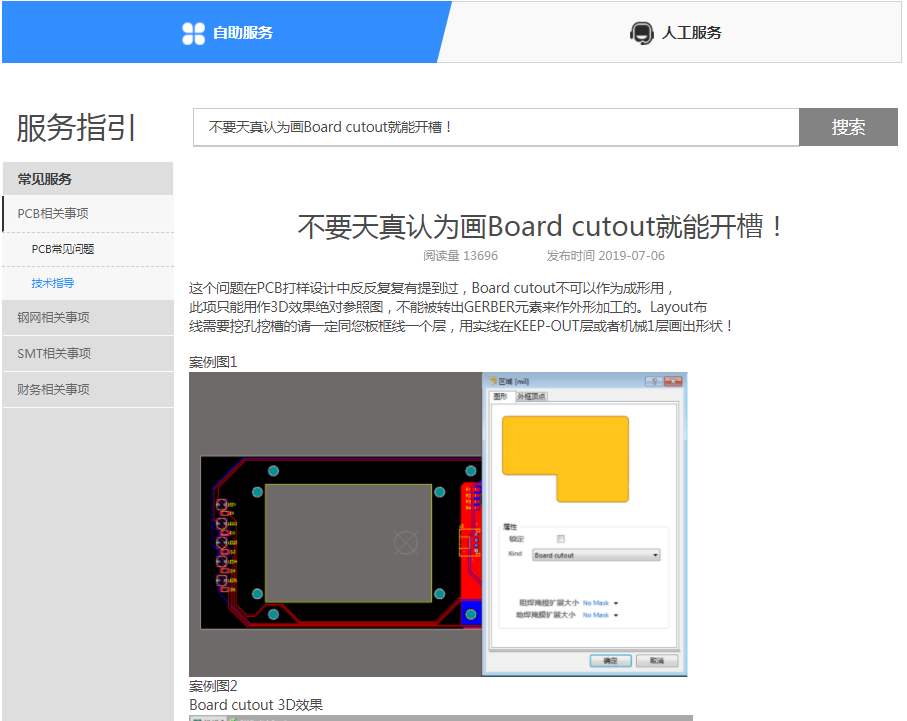This screenshot has width=907, height=721.
Task: Switch to the 外框顶点 tab
Action: (x=531, y=397)
